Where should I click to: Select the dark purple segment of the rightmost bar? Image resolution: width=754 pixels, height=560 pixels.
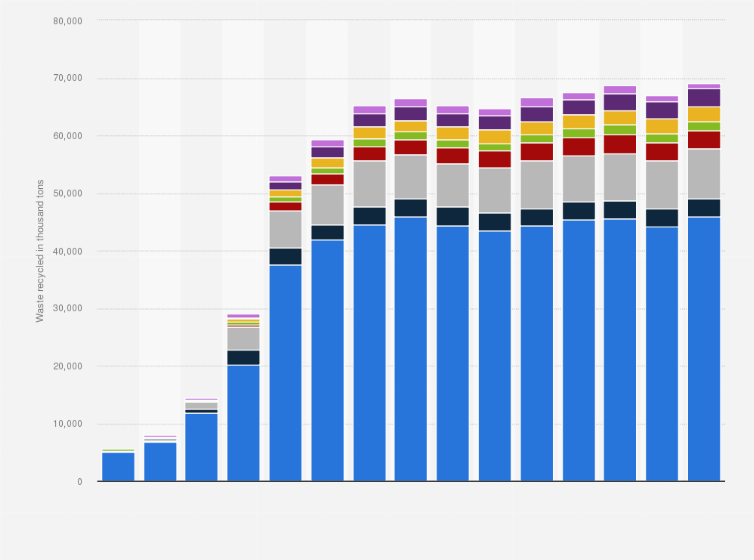pos(705,98)
